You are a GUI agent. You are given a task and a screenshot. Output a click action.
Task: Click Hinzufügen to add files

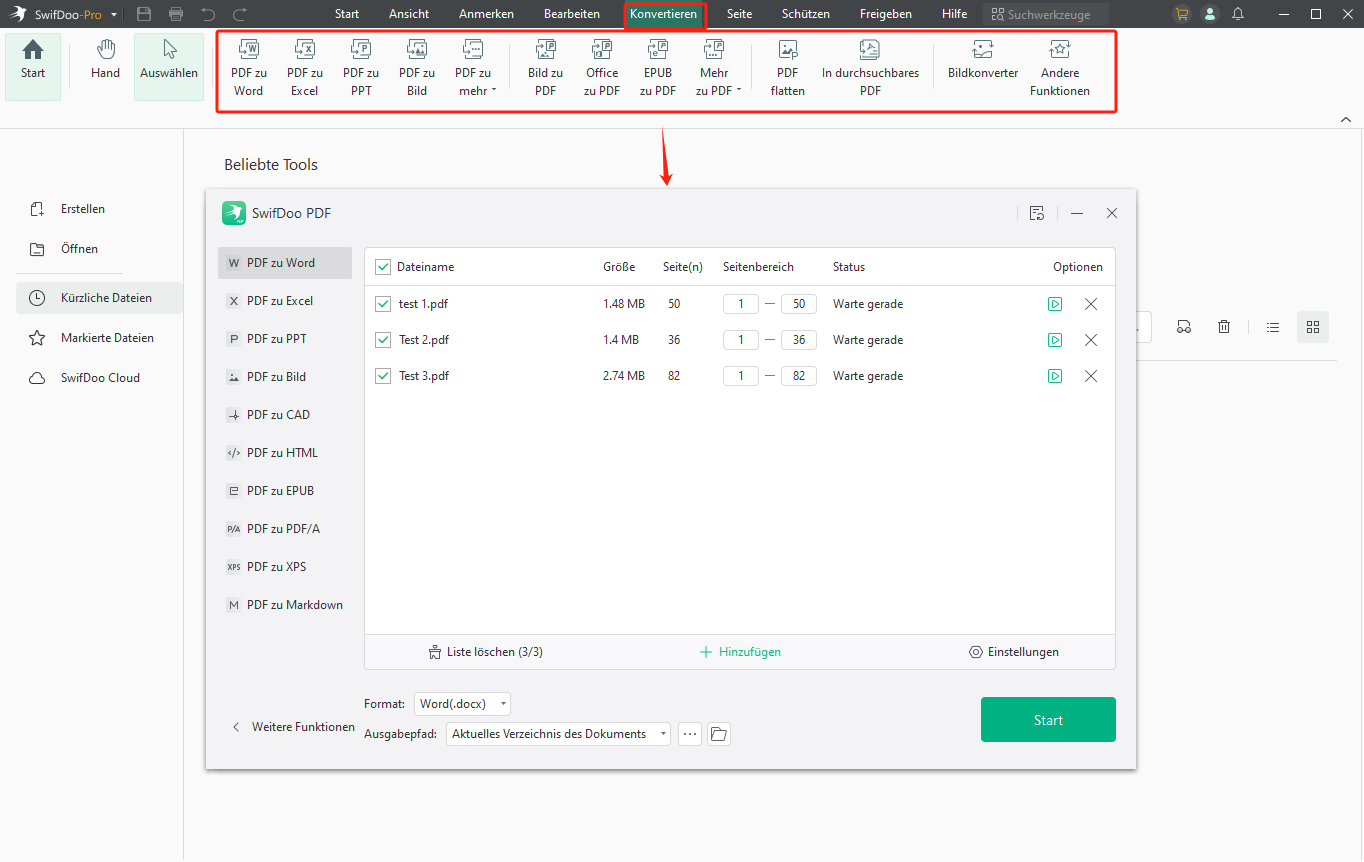point(740,652)
